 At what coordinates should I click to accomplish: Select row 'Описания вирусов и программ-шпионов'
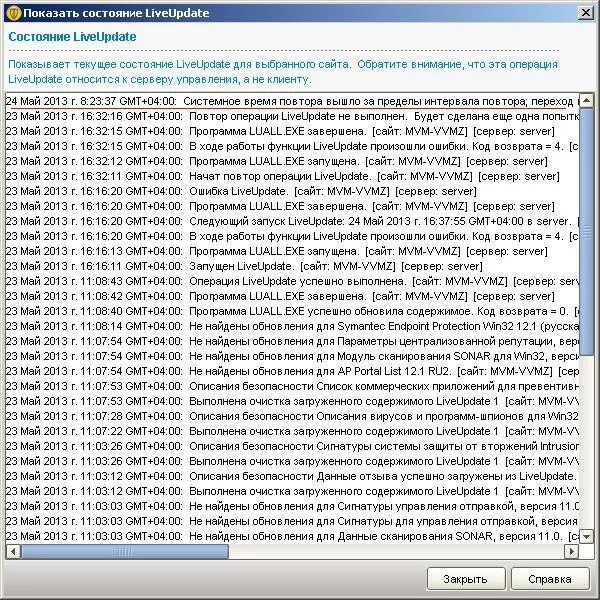(x=292, y=416)
